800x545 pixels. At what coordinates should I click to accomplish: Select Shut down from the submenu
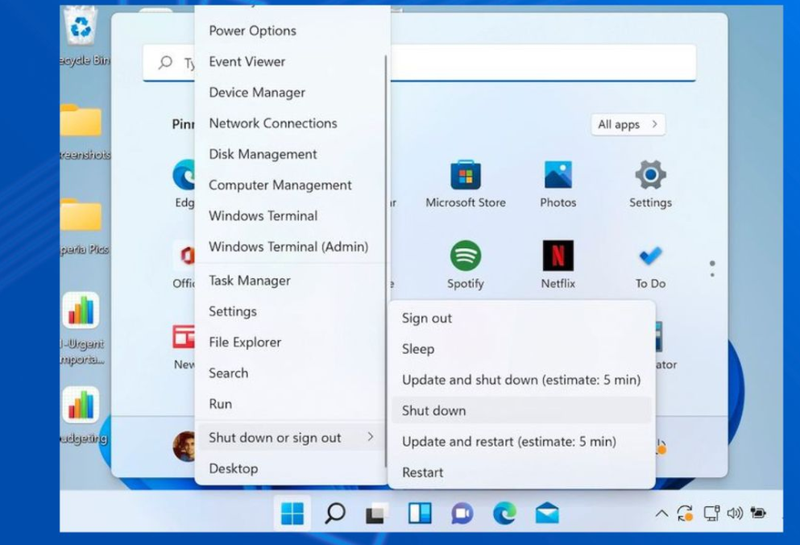point(521,410)
